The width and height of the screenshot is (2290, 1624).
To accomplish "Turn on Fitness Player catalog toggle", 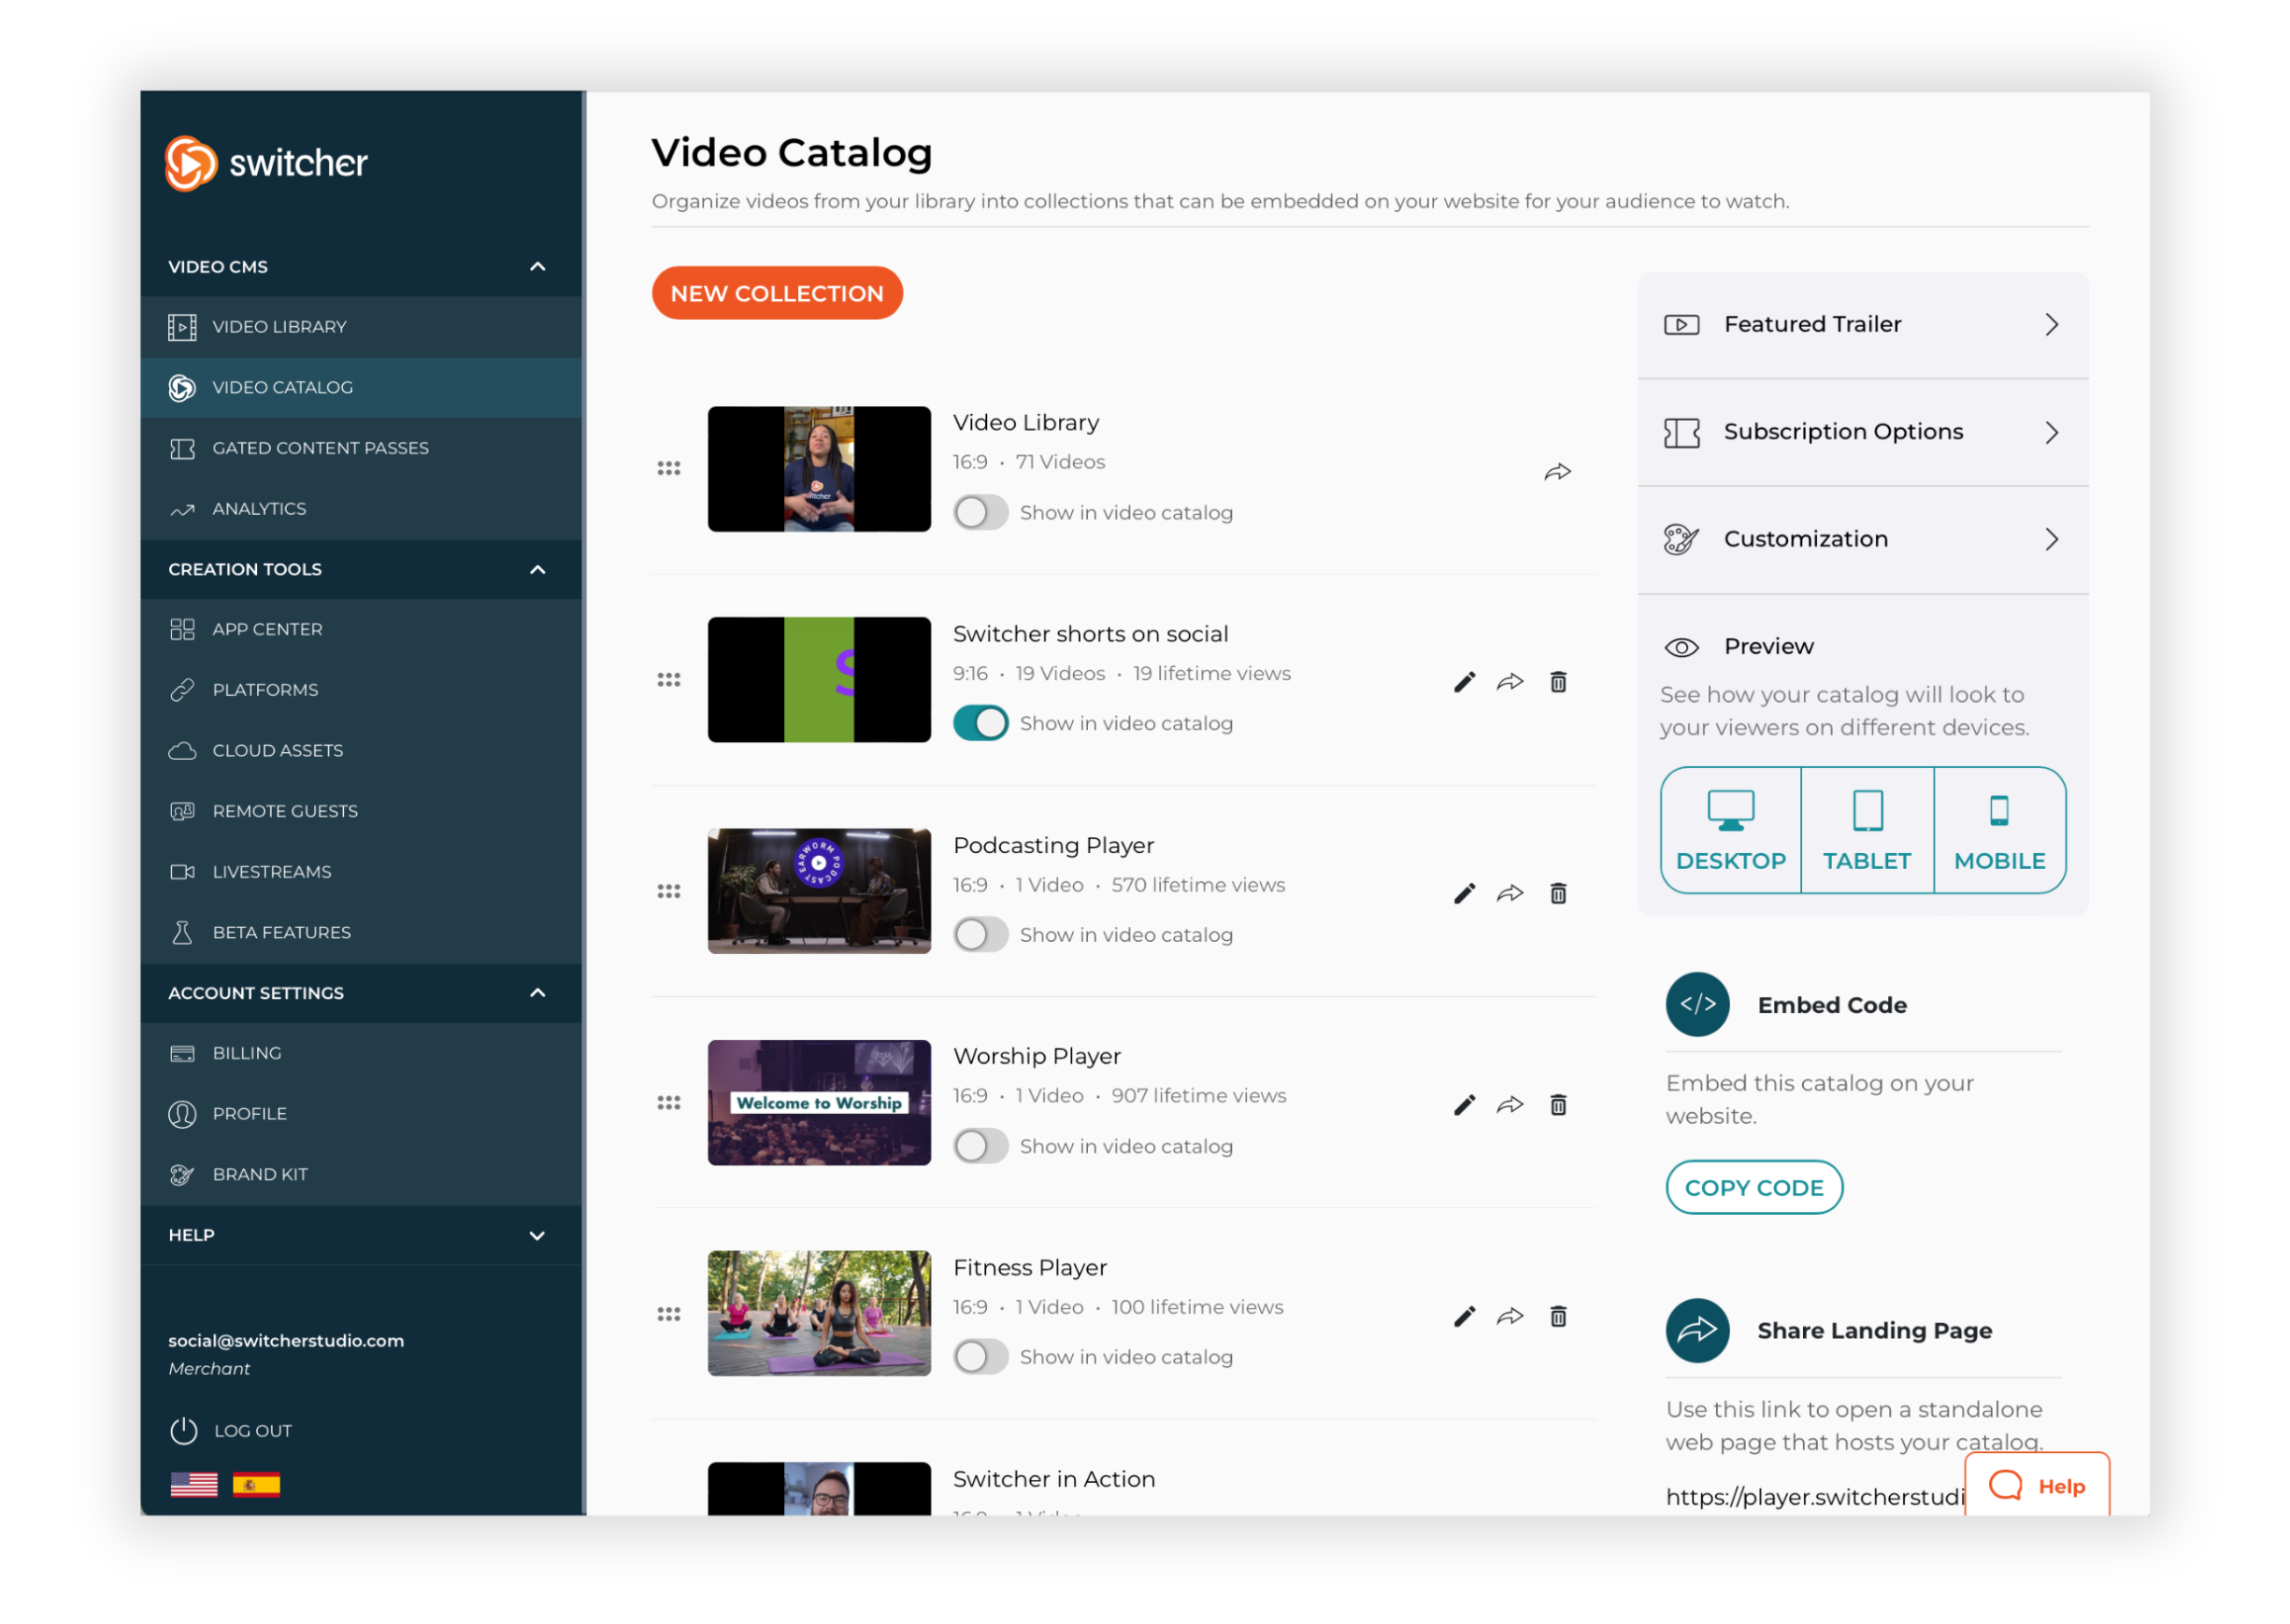I will 980,1357.
